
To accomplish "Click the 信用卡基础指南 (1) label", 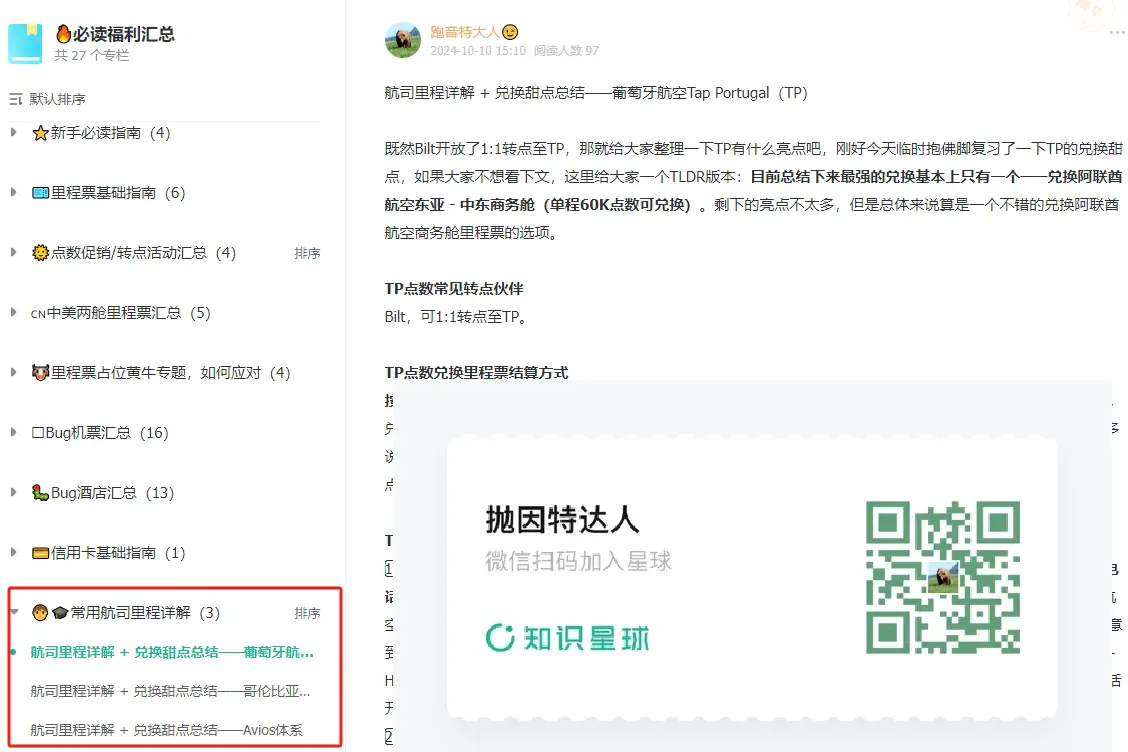I will point(118,553).
